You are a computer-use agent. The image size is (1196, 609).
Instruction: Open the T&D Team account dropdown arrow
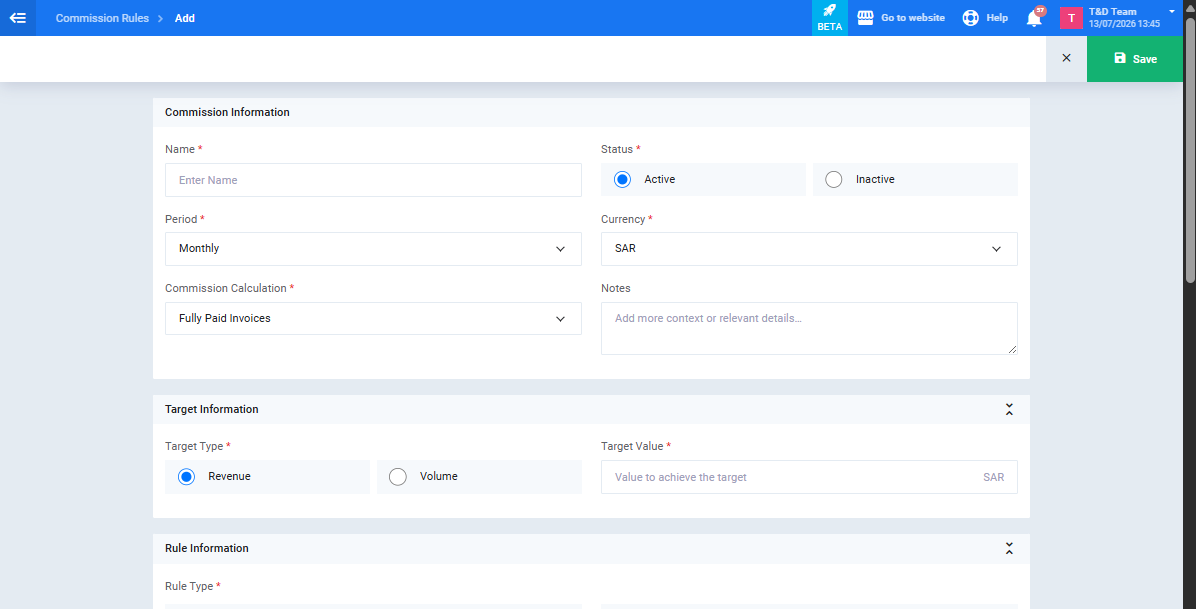pos(1172,11)
